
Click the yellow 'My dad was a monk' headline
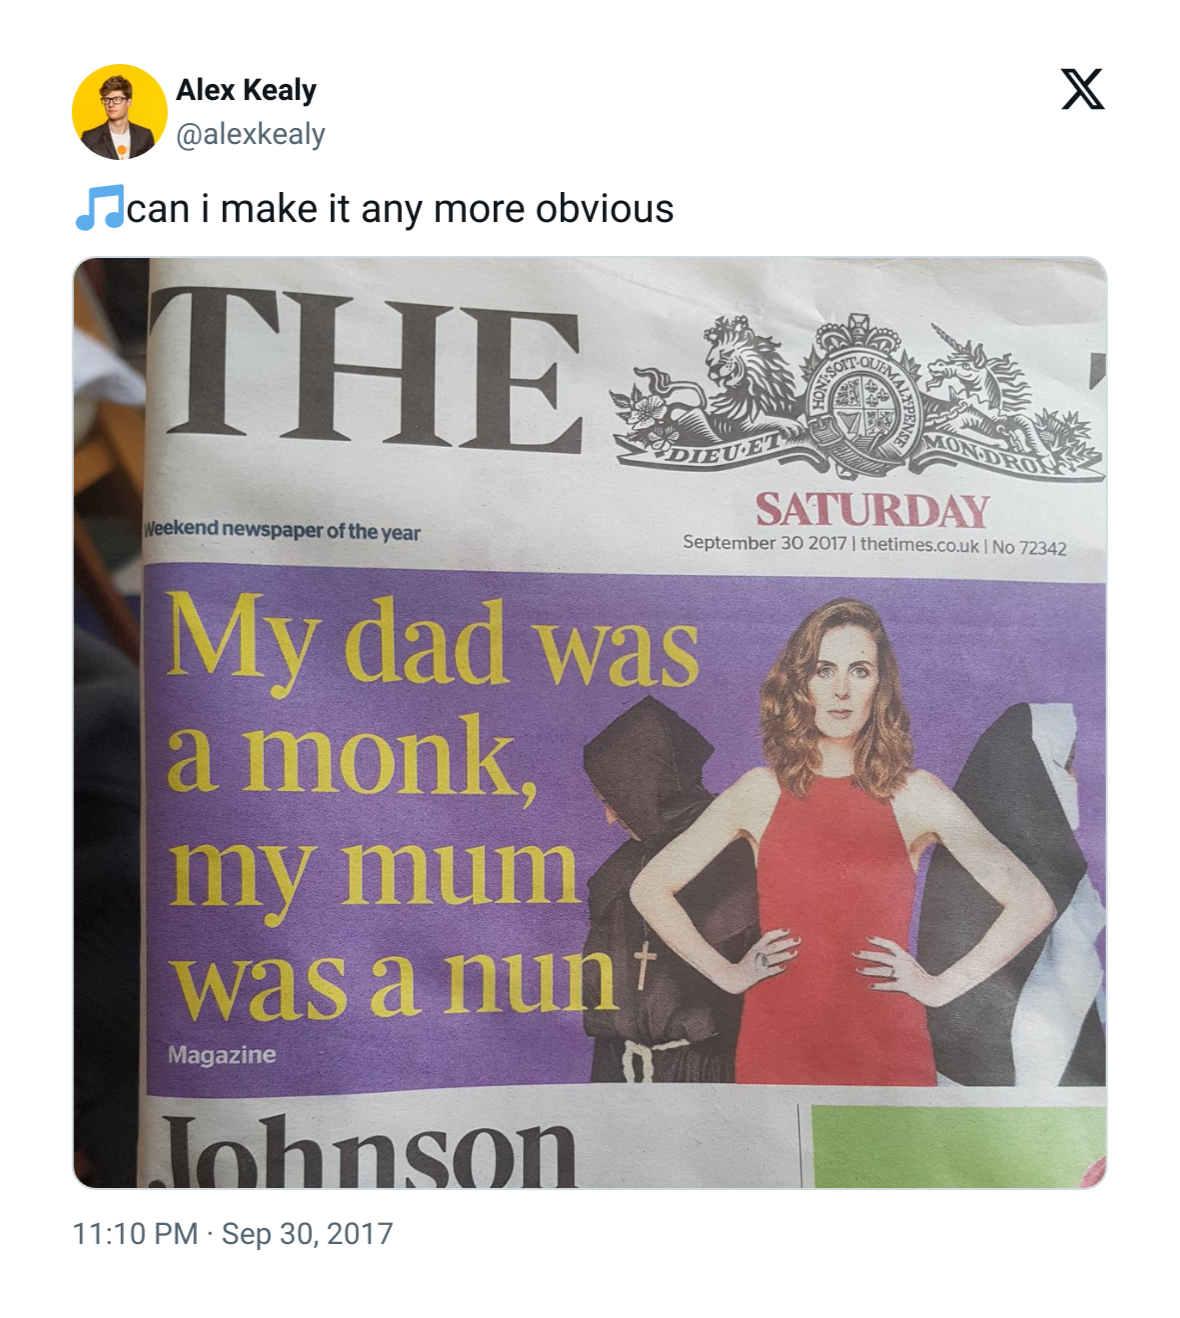432,806
